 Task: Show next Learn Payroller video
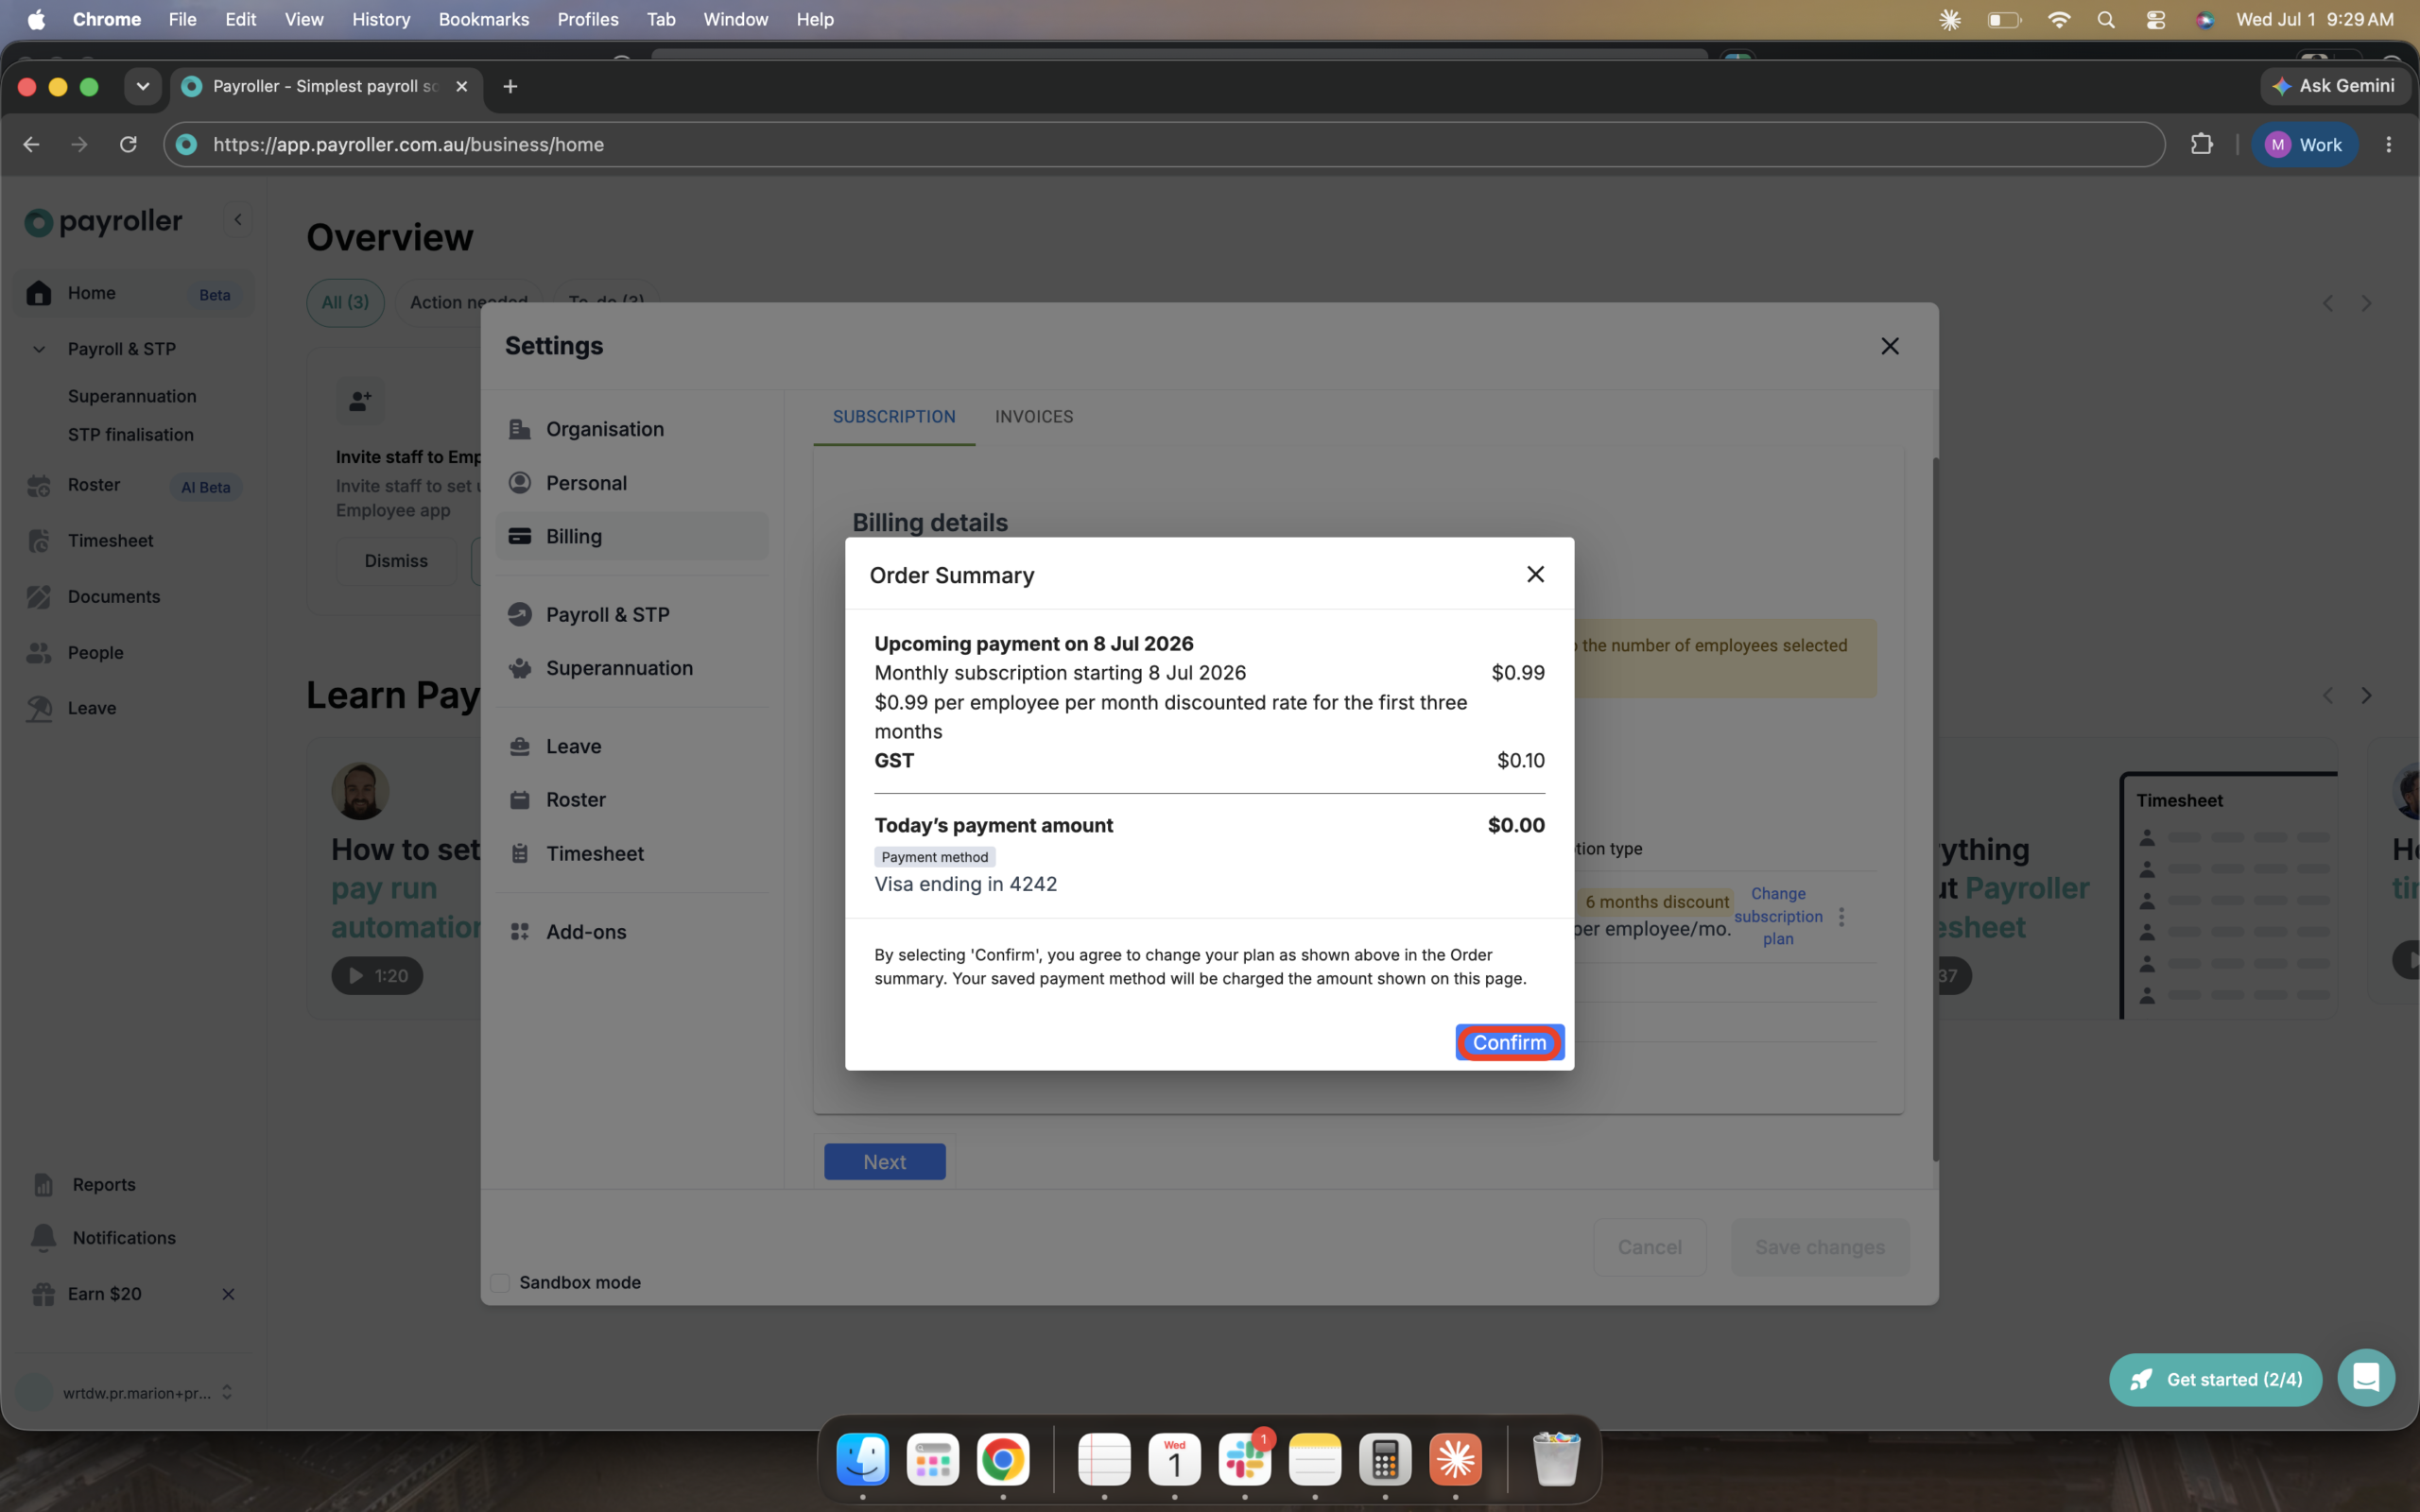pos(2366,695)
